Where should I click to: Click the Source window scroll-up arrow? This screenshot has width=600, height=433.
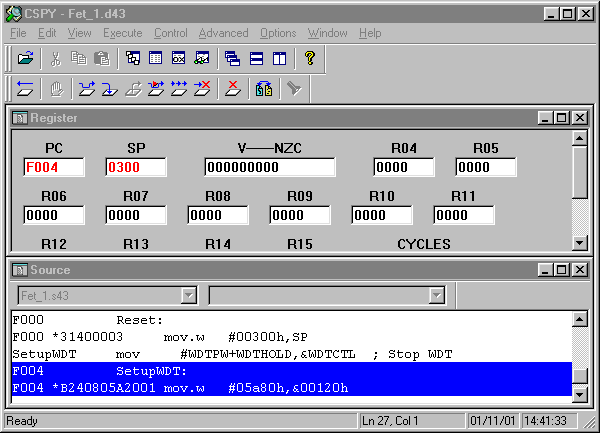579,319
